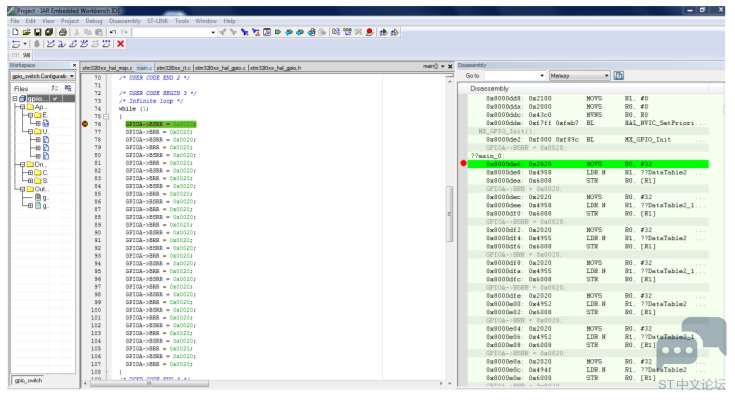This screenshot has width=735, height=400.
Task: Click the Reset debug icon
Action: 16,44
